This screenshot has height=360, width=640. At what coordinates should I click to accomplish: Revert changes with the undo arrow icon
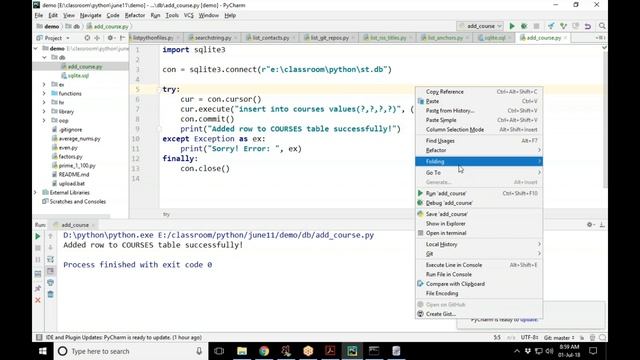(588, 26)
